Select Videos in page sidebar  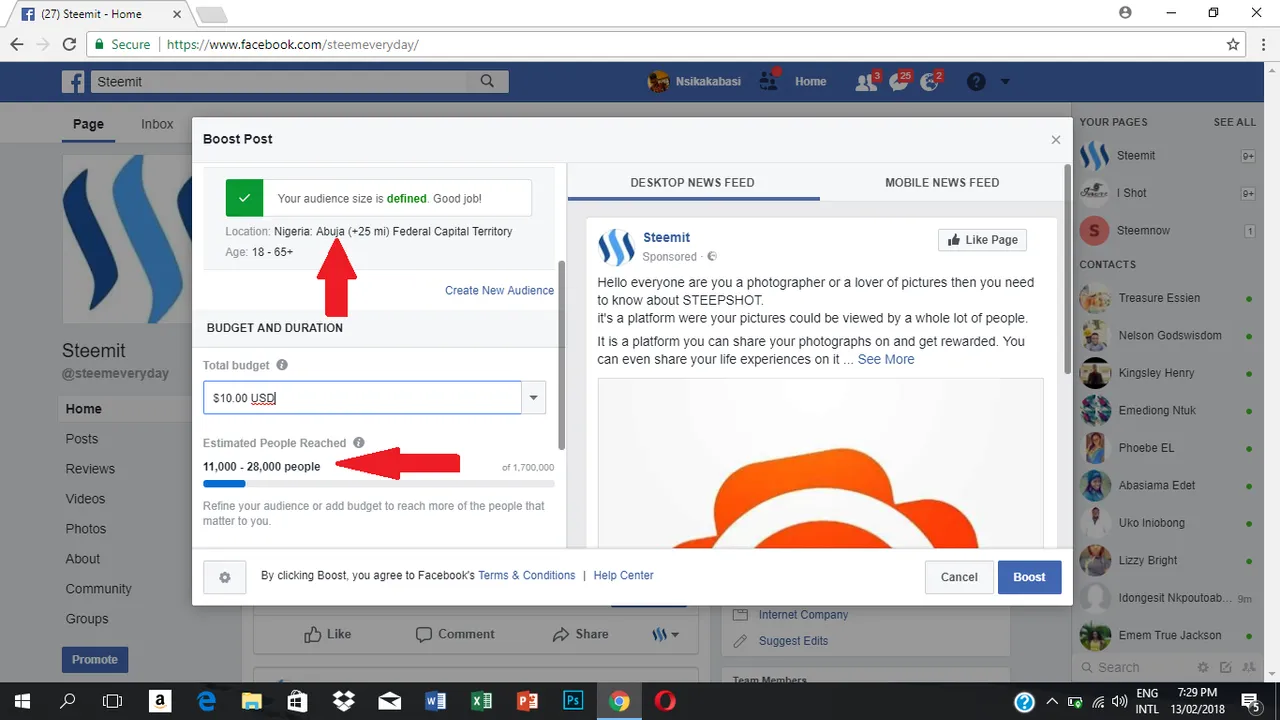pyautogui.click(x=85, y=499)
